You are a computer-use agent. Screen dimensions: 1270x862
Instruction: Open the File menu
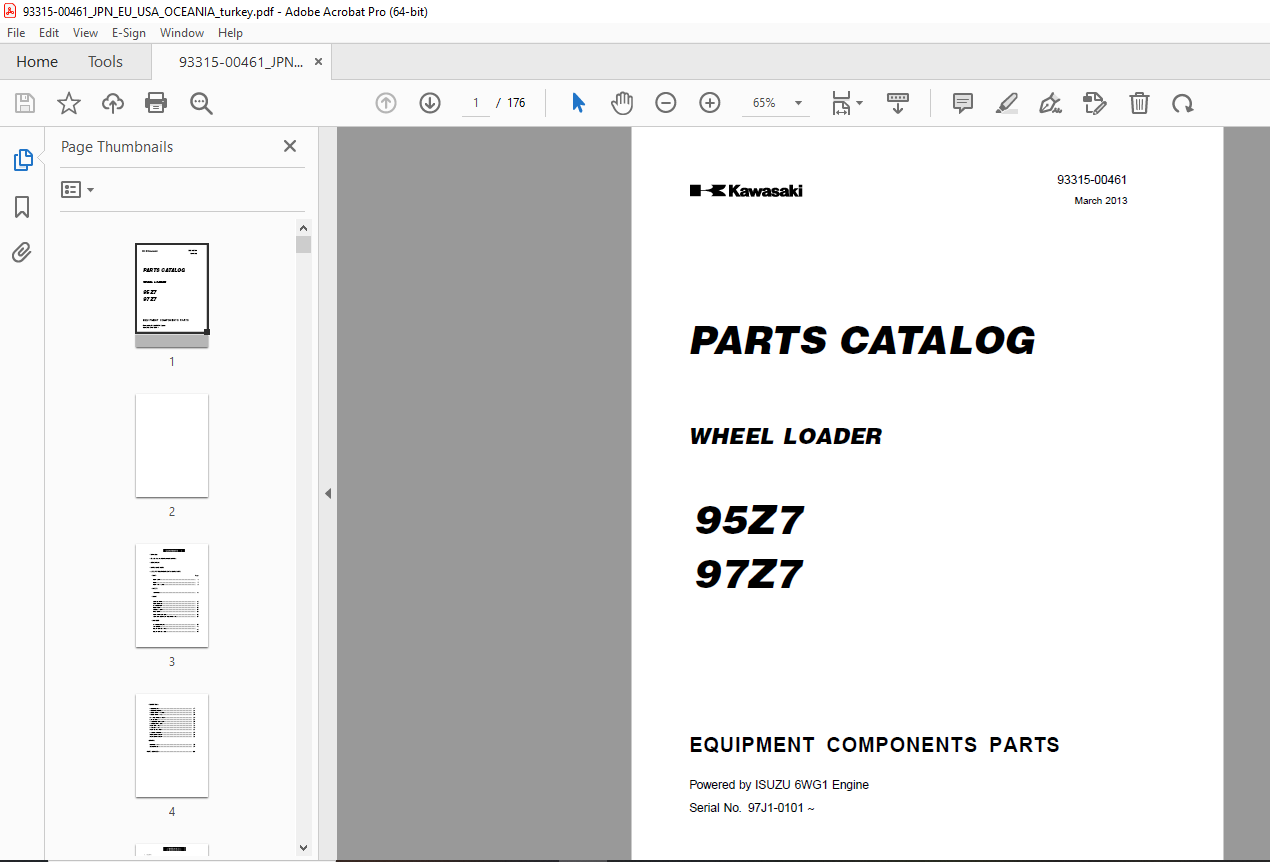pos(16,32)
